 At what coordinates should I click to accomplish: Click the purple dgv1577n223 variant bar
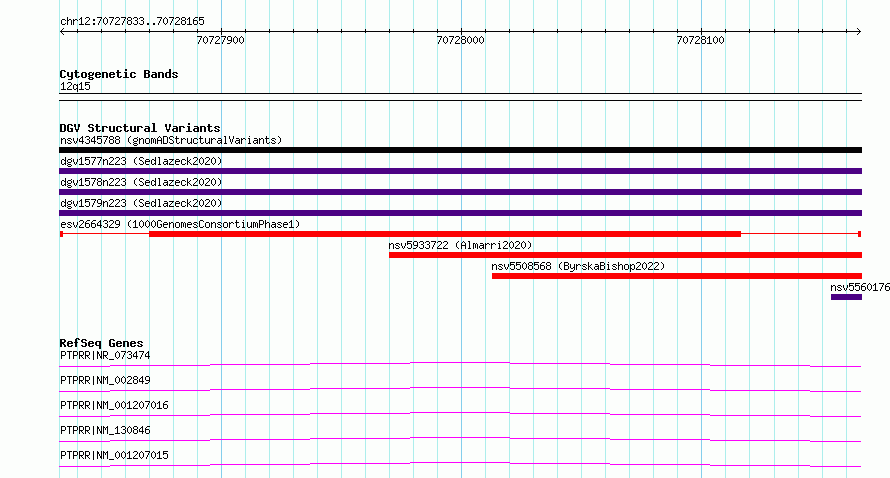[x=460, y=171]
